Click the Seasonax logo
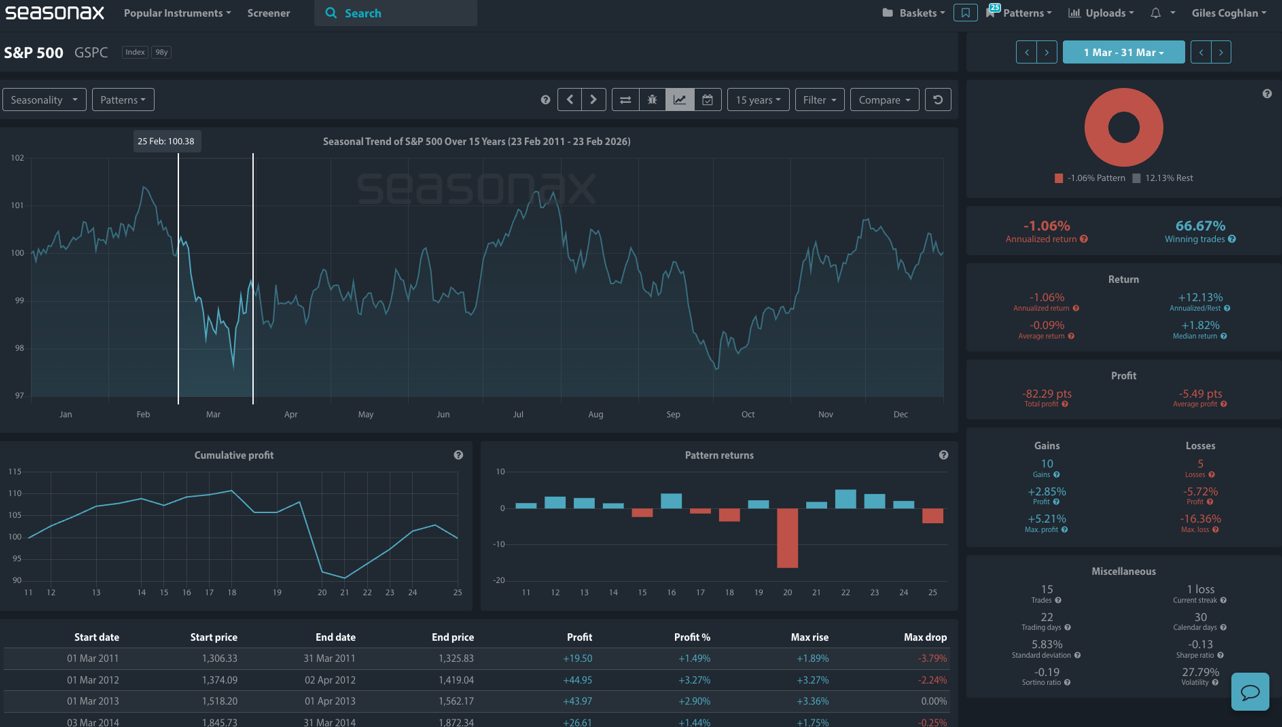Image resolution: width=1282 pixels, height=727 pixels. [x=54, y=13]
